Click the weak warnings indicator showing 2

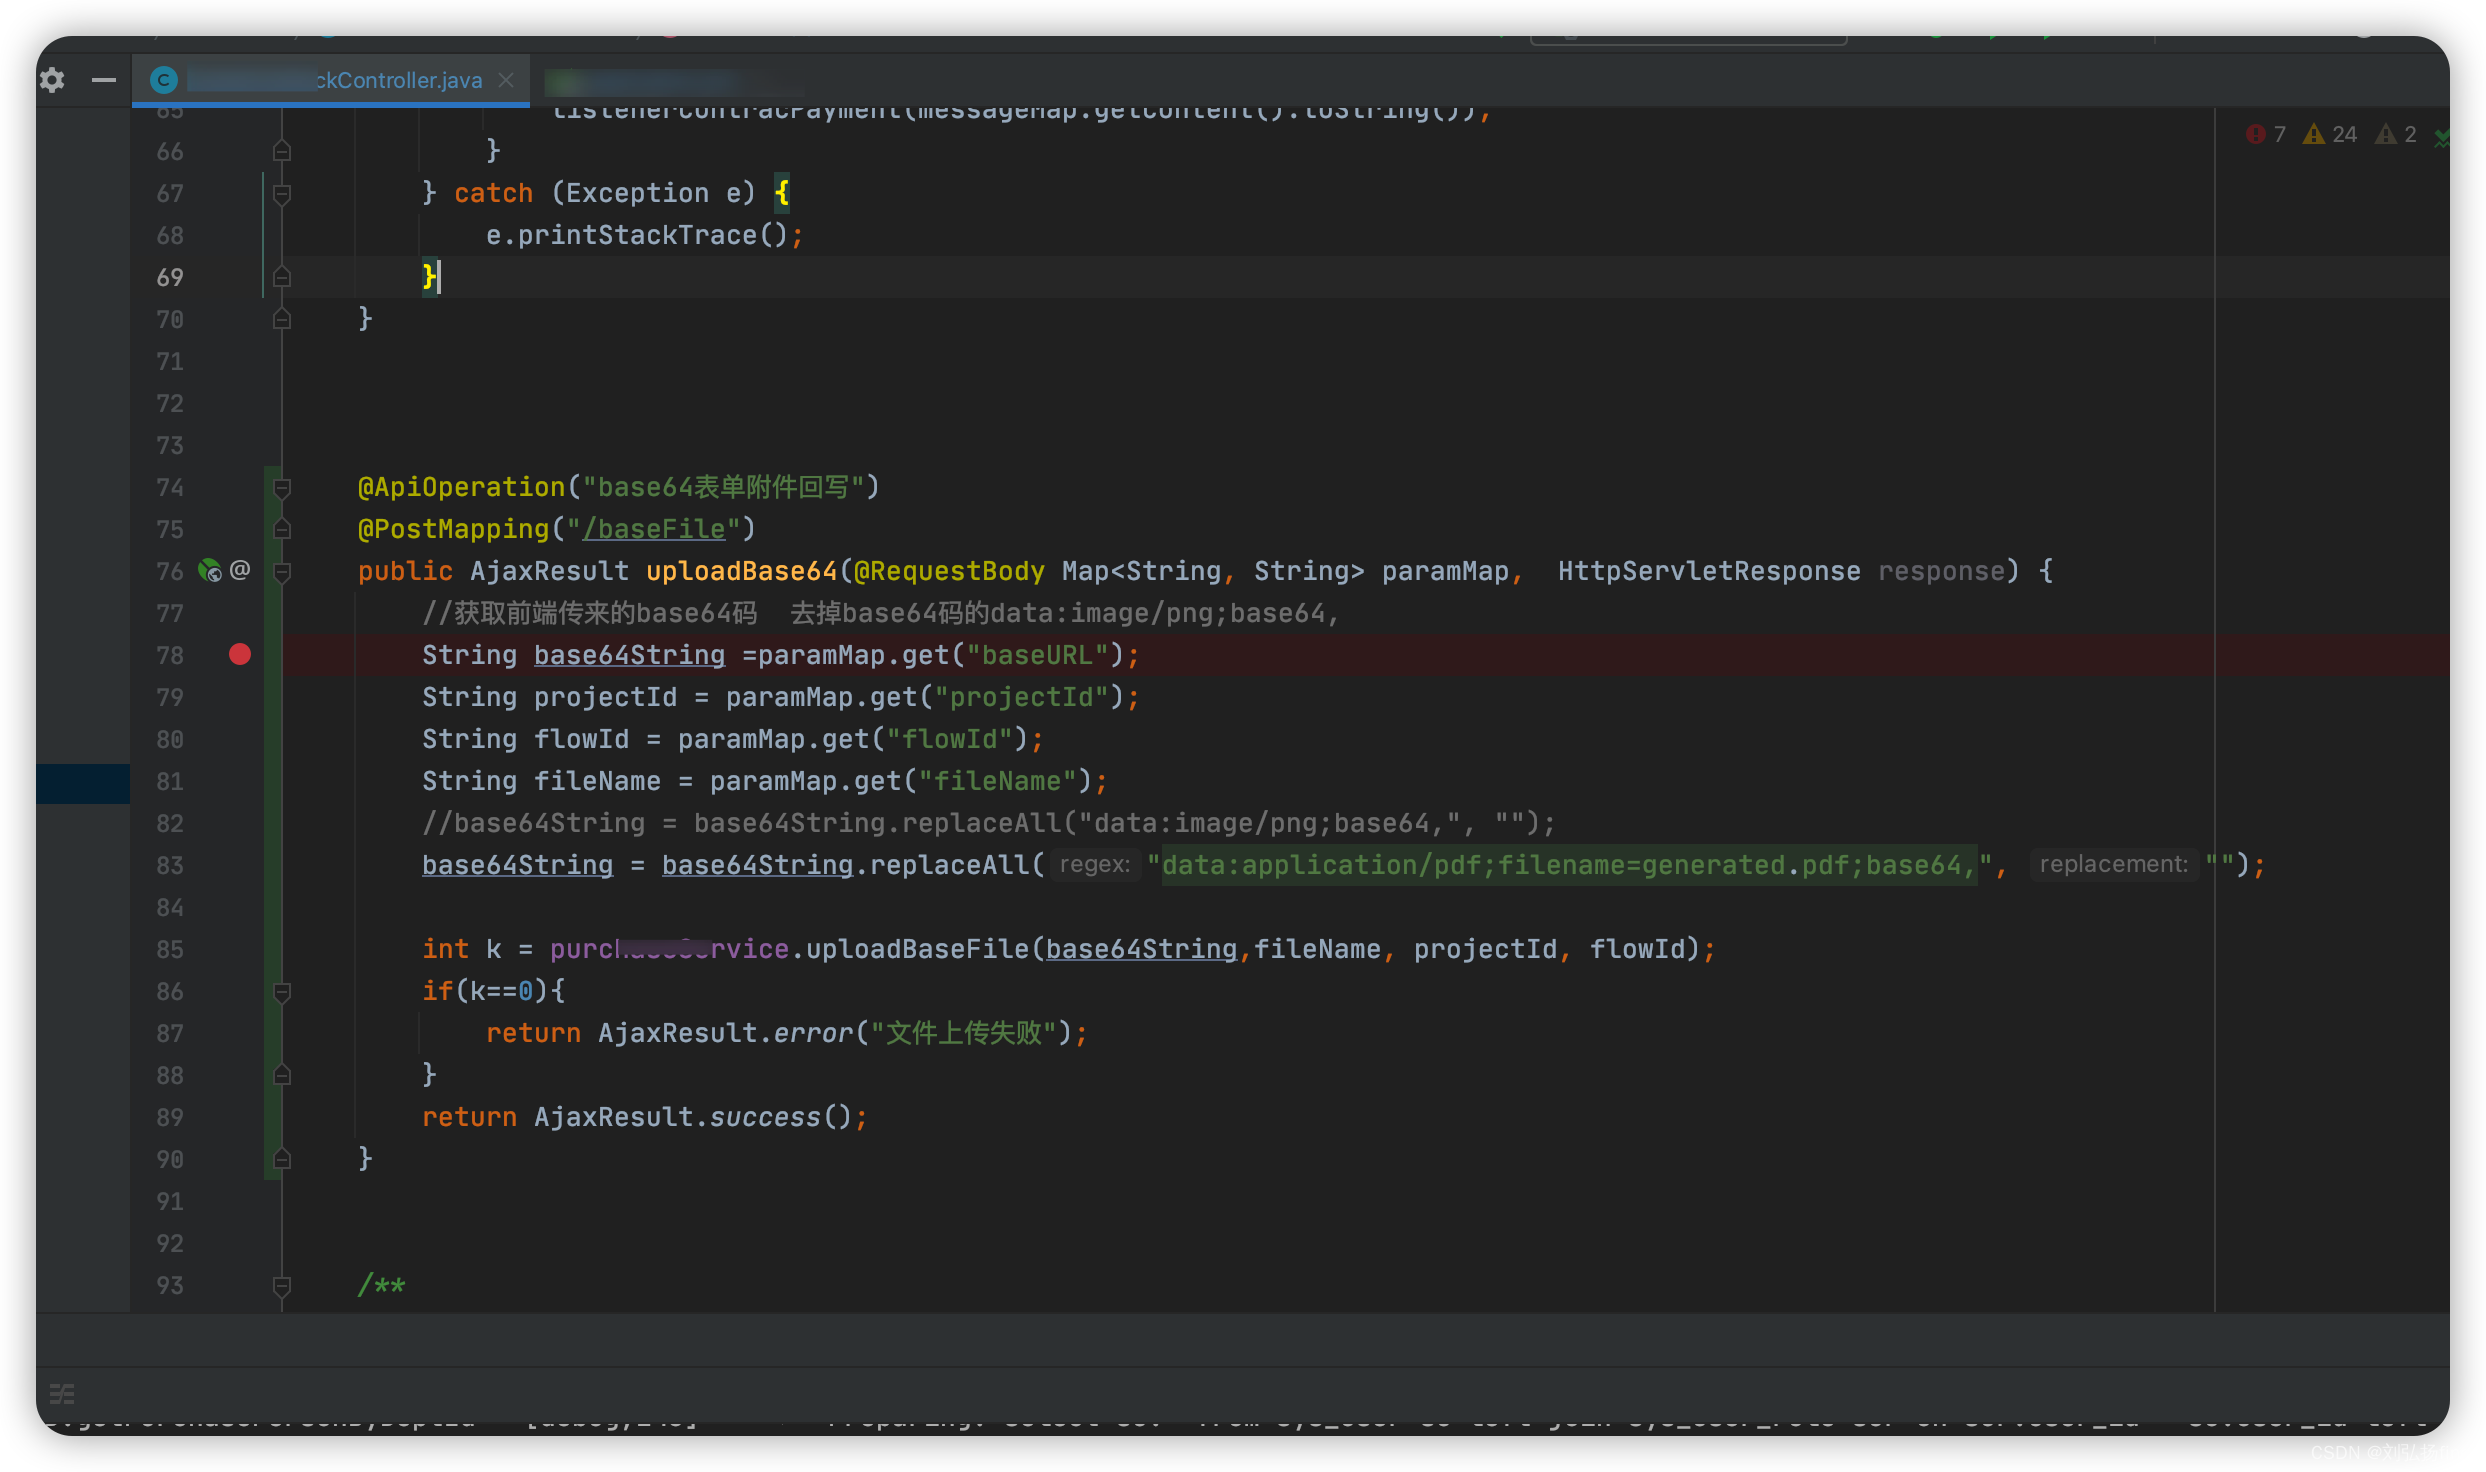coord(2397,135)
